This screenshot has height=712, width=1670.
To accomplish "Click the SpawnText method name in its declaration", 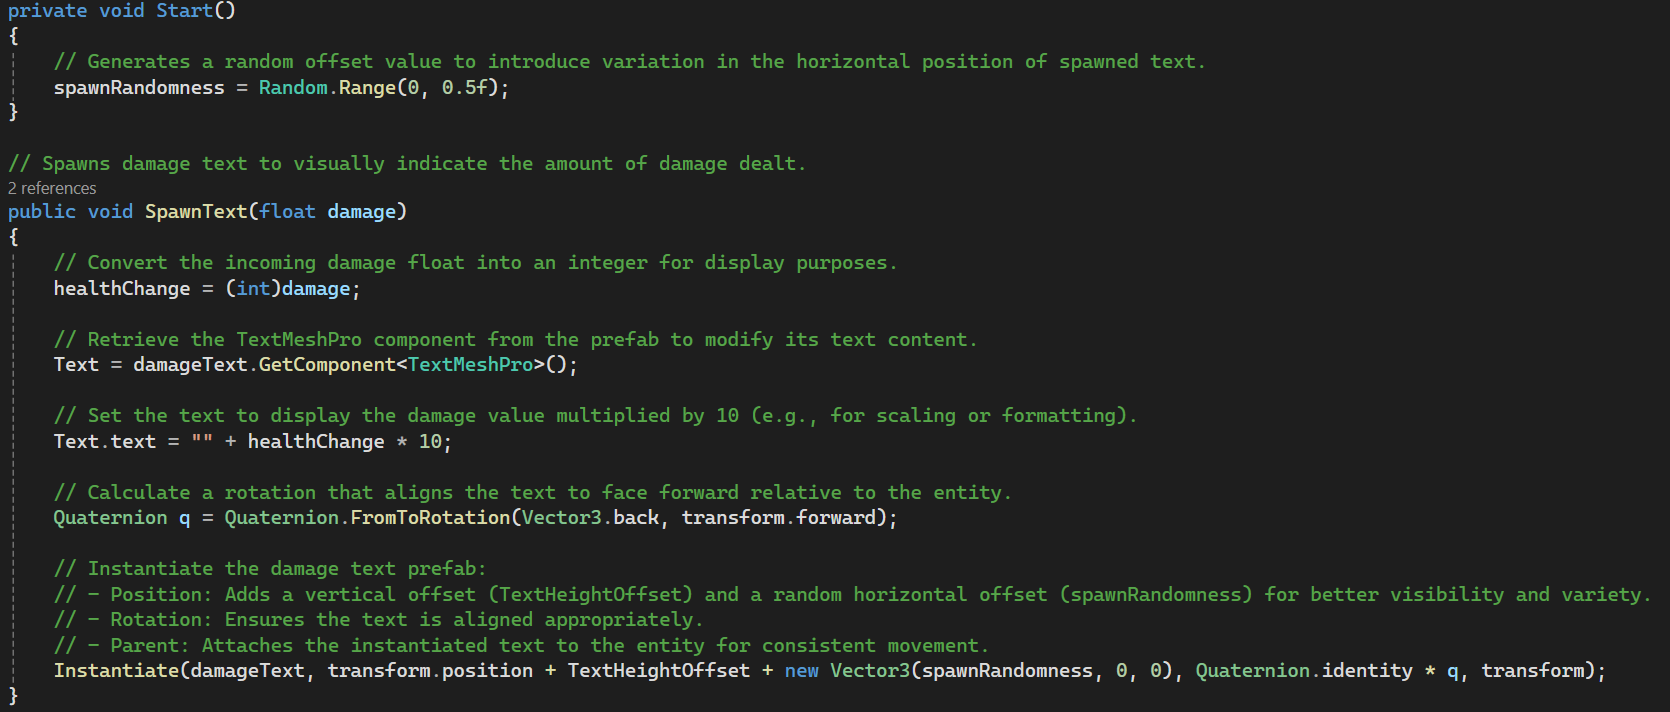I will coord(195,211).
